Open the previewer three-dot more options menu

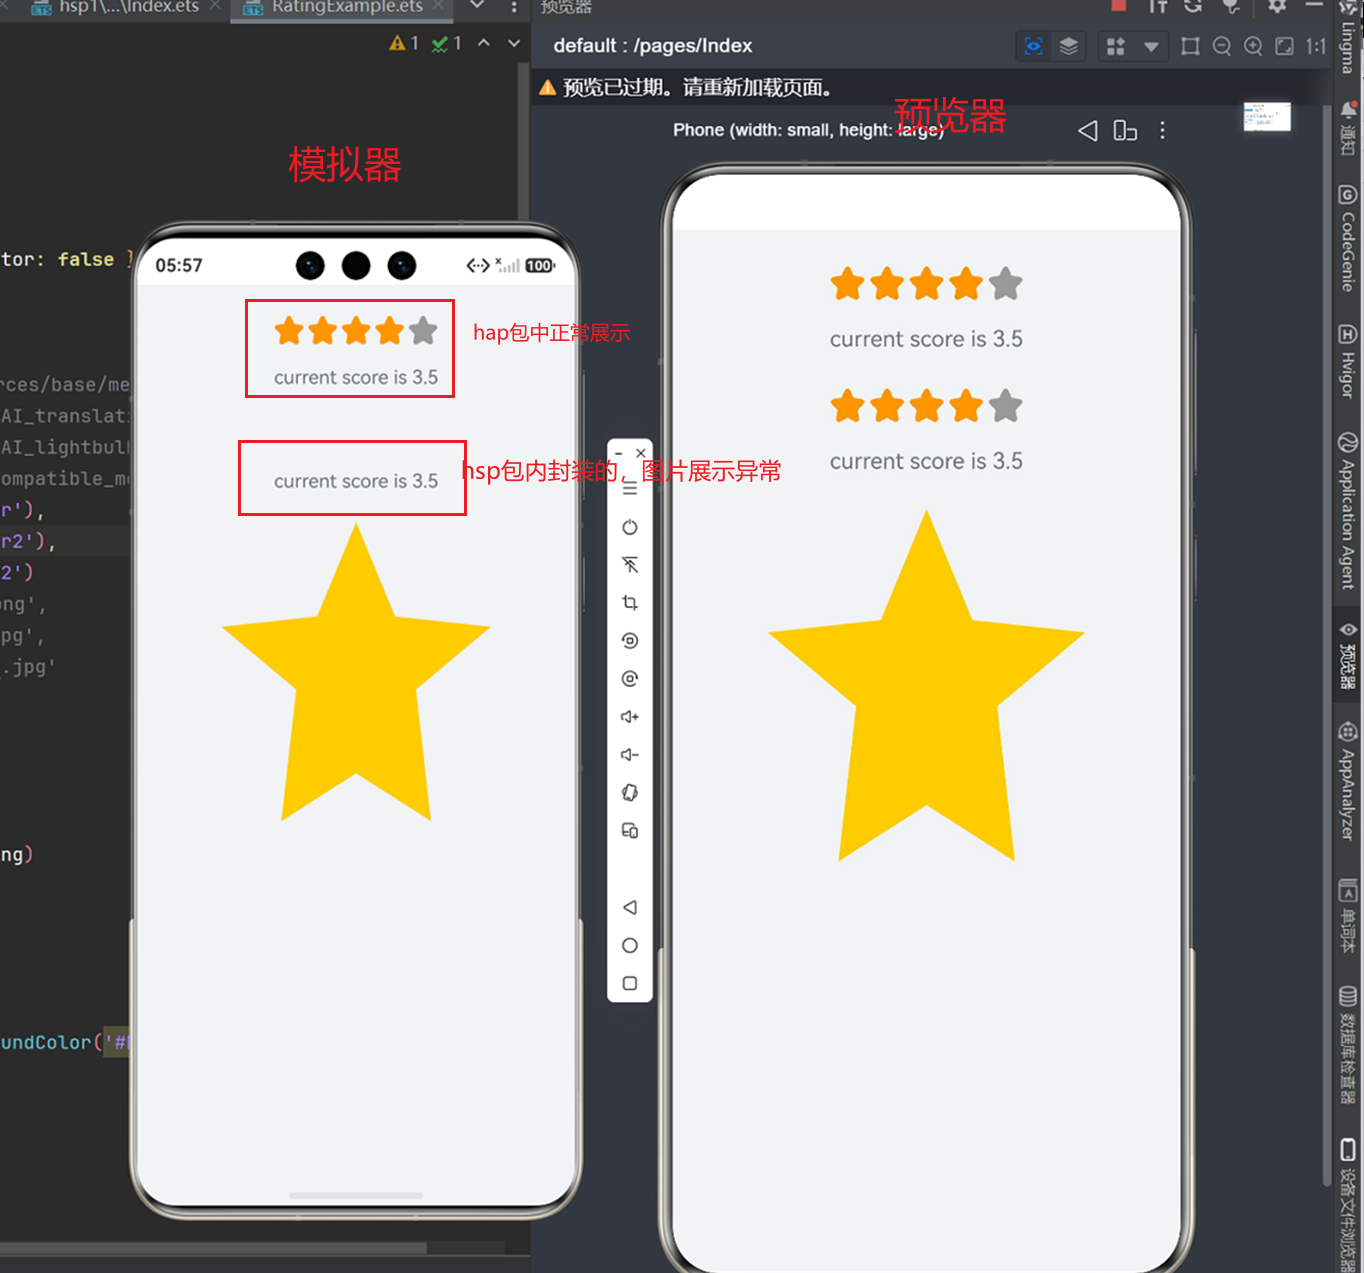pyautogui.click(x=1162, y=130)
